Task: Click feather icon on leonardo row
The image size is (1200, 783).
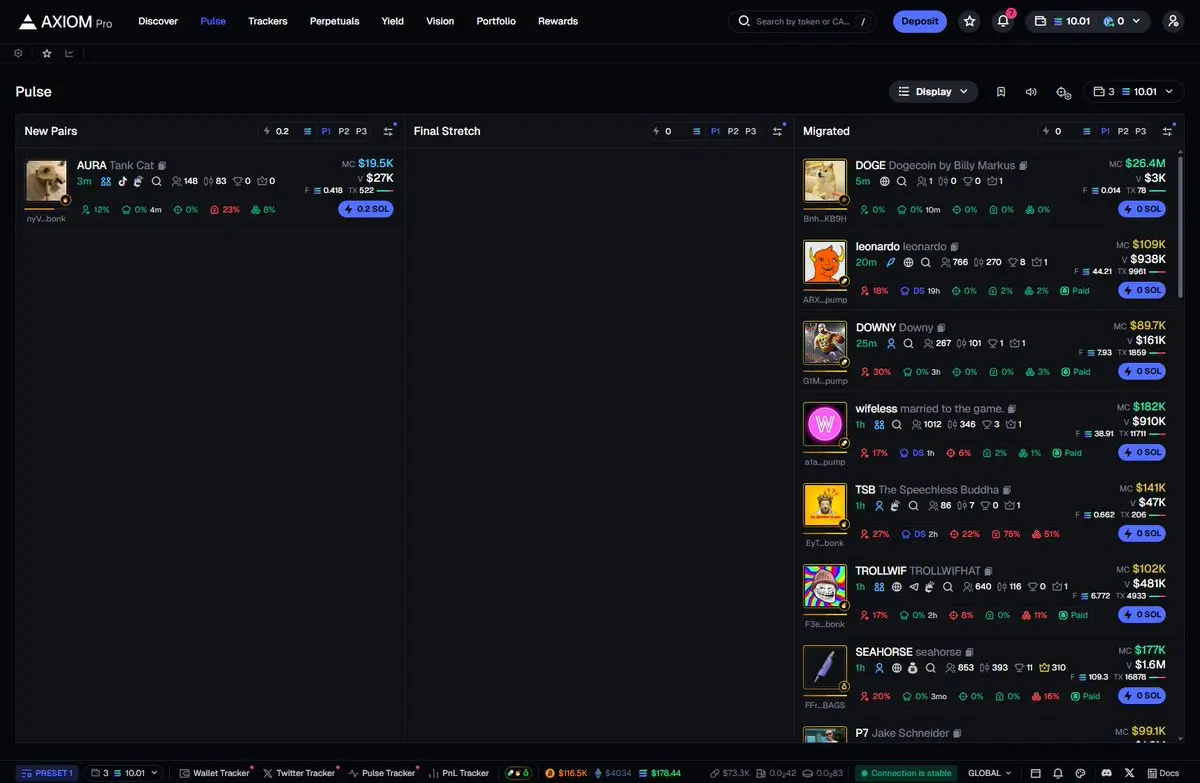Action: 891,262
